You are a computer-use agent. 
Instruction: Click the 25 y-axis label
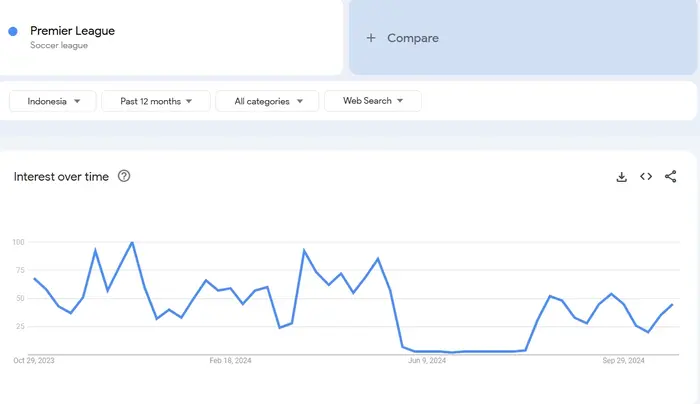tap(20, 326)
